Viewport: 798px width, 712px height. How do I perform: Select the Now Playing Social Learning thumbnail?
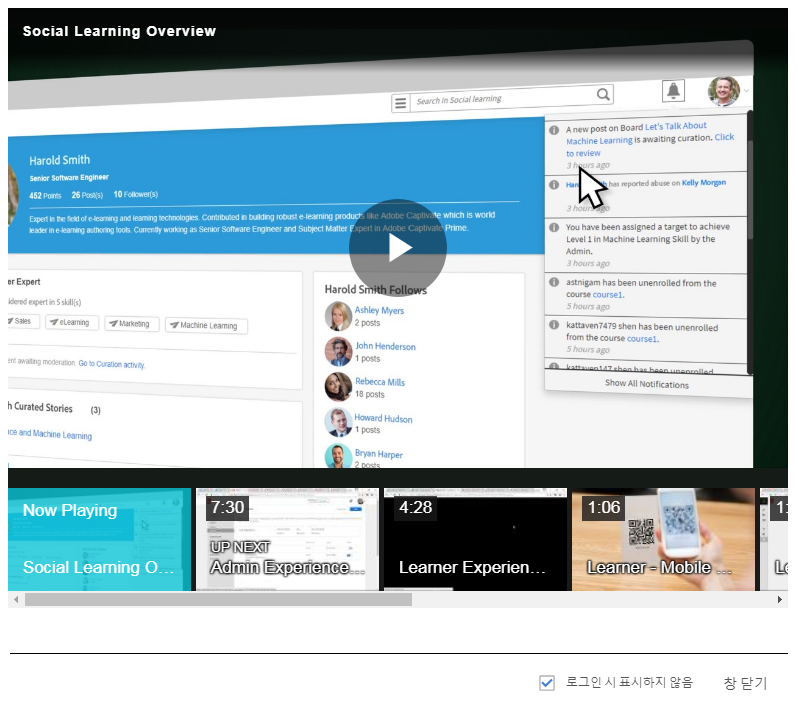click(100, 539)
